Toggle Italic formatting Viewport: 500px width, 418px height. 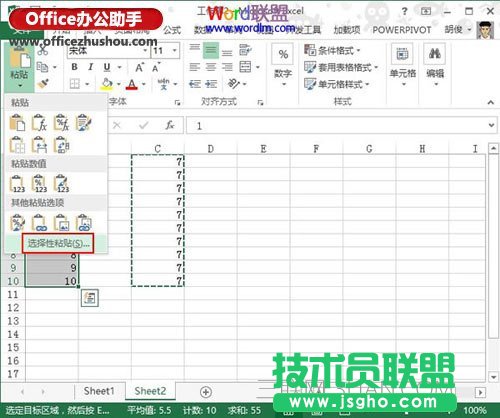tap(91, 67)
